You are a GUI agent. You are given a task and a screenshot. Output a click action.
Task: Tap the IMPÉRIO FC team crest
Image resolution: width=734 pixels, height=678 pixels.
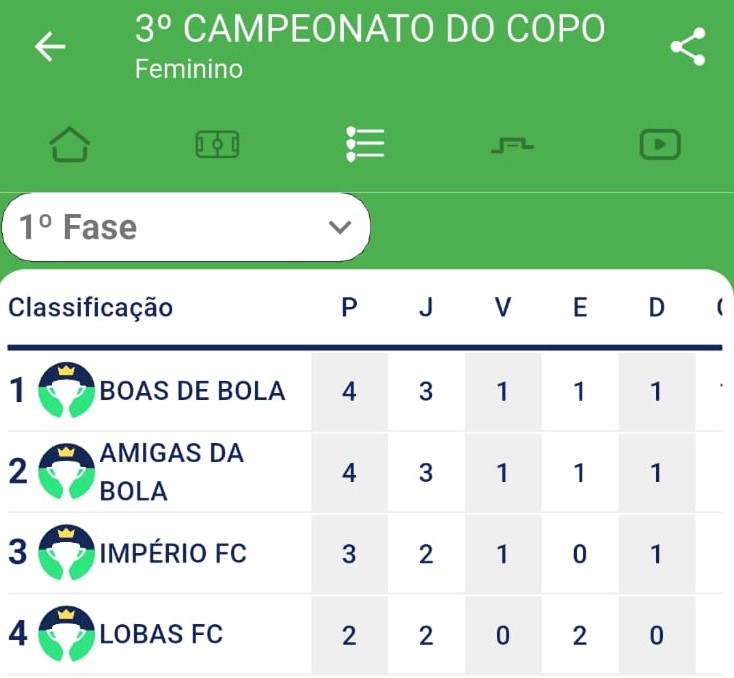tap(66, 553)
